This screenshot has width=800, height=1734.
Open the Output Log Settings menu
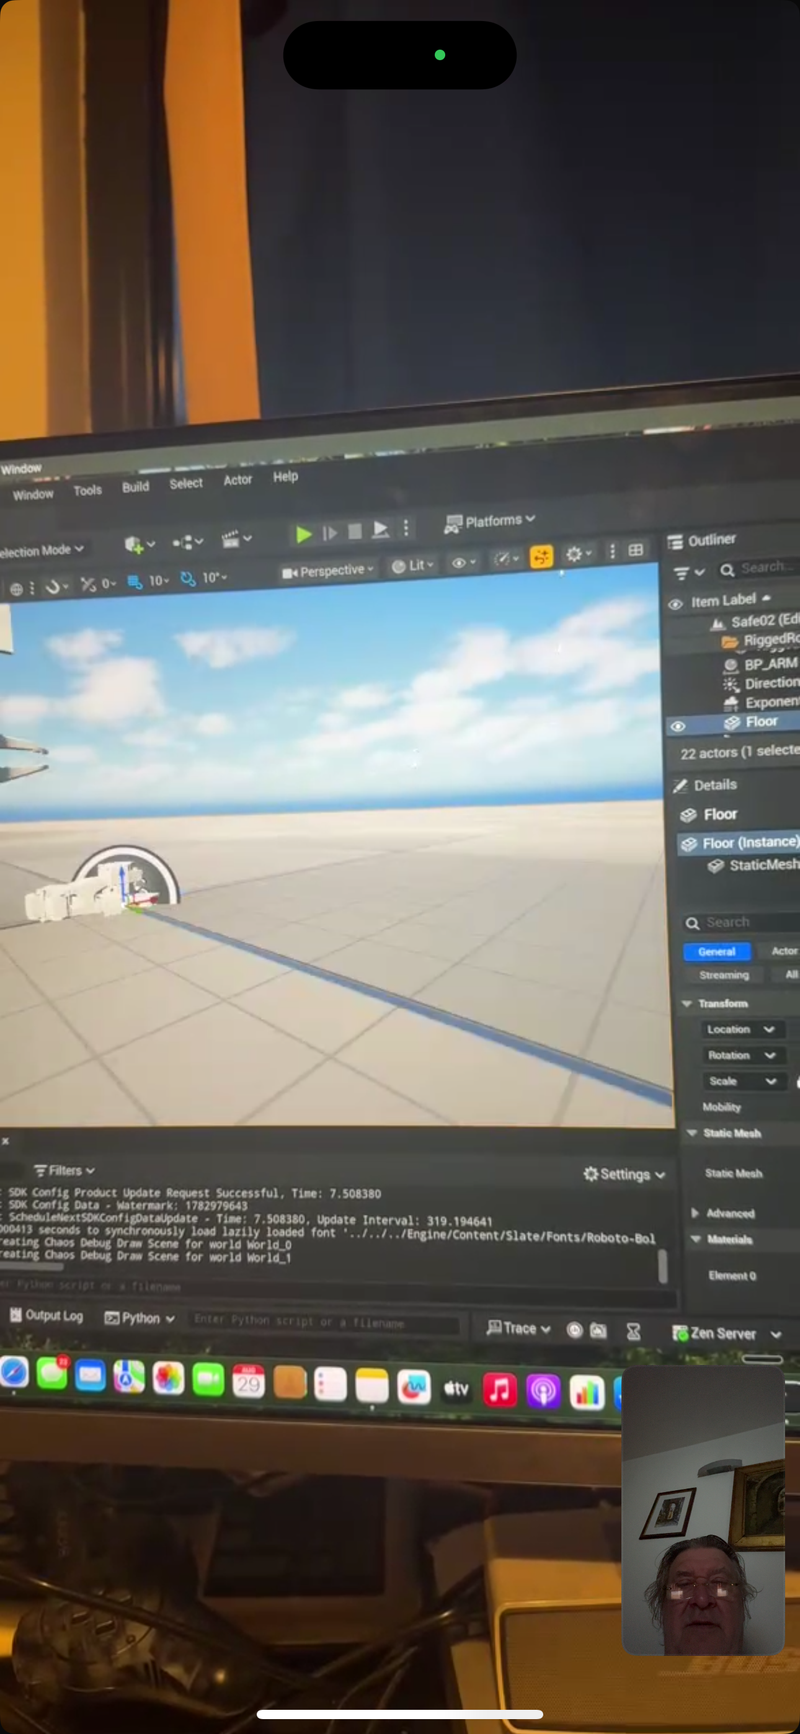624,1174
